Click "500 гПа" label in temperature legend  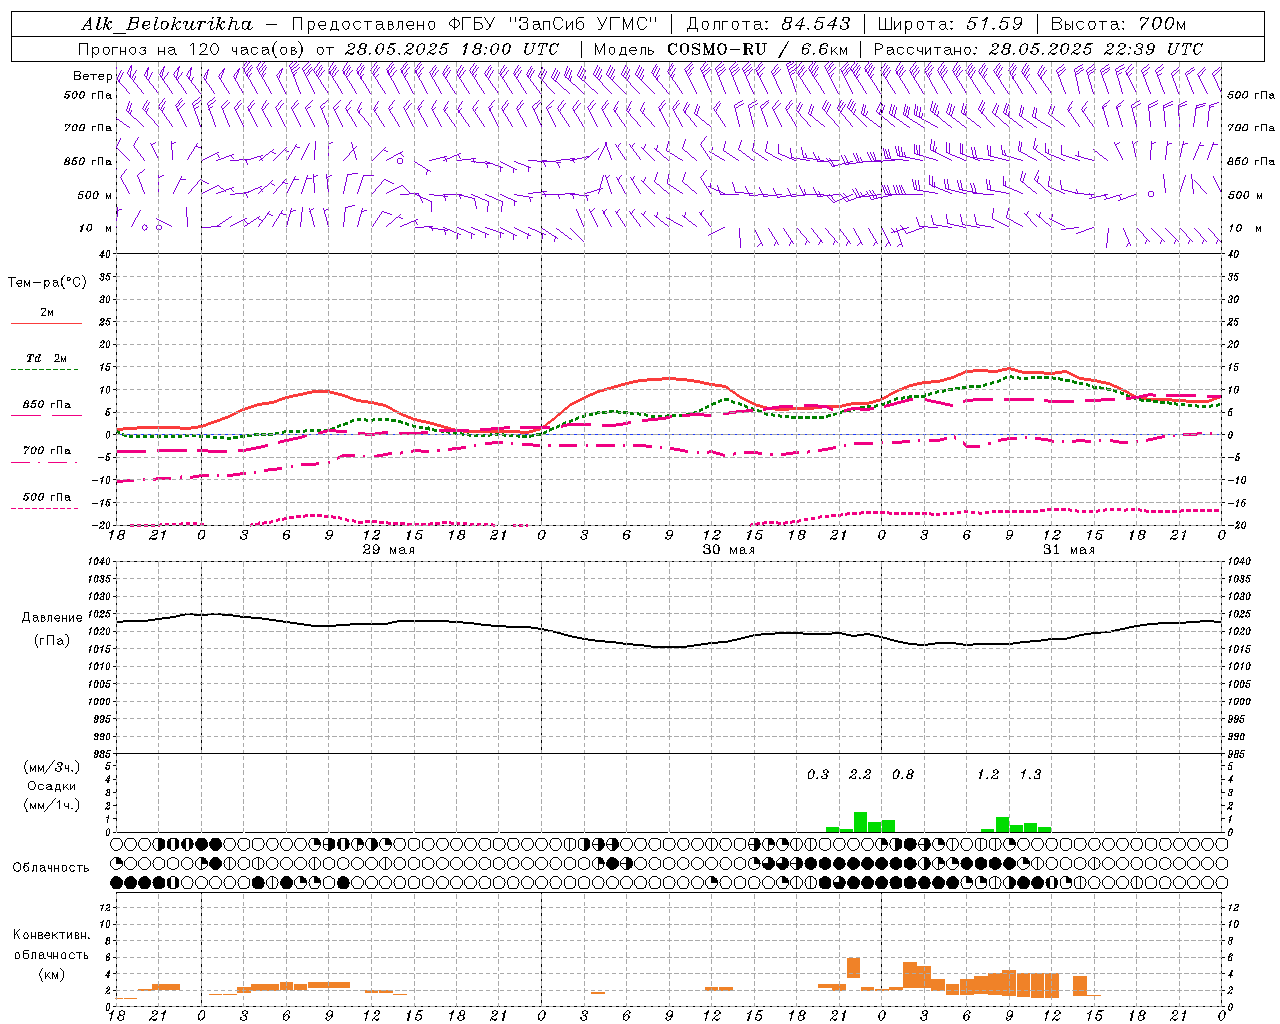pyautogui.click(x=46, y=497)
